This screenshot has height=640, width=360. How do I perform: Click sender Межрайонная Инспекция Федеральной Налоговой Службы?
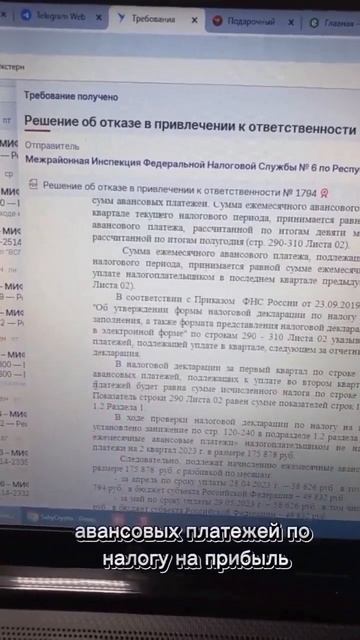coord(192,163)
